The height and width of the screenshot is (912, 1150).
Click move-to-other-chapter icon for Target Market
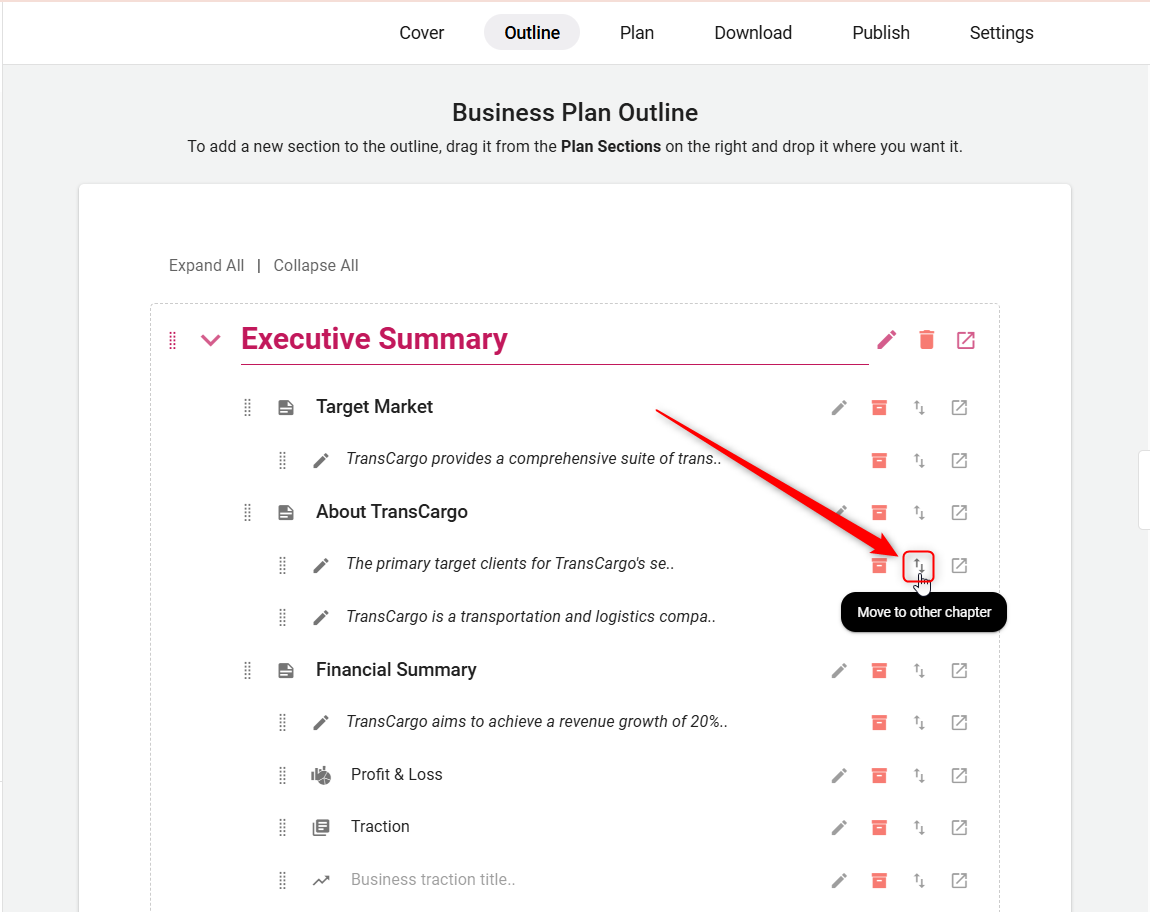point(919,408)
